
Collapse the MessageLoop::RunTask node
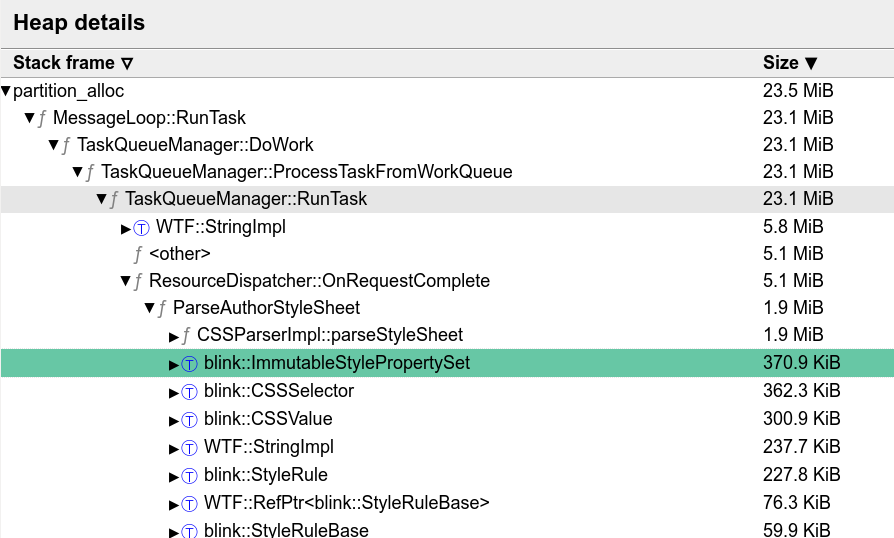[x=30, y=118]
